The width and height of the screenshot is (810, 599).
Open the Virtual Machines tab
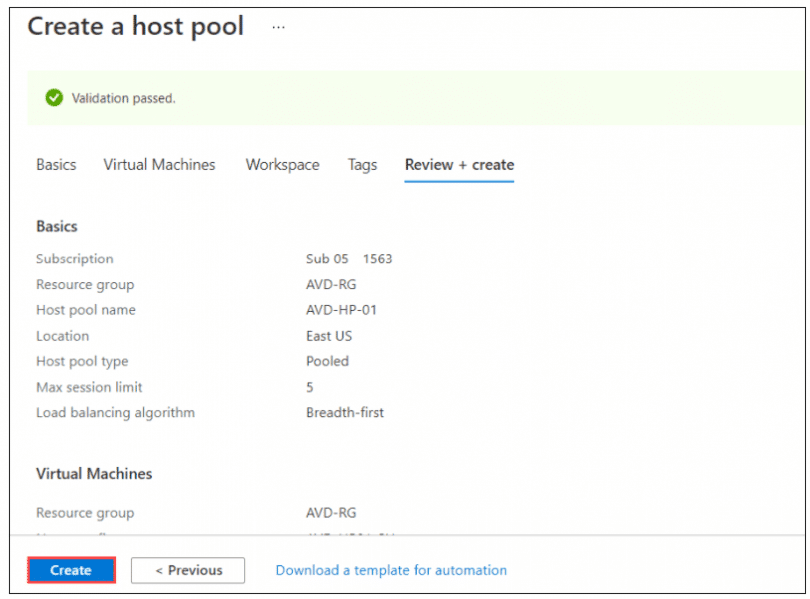click(x=159, y=165)
